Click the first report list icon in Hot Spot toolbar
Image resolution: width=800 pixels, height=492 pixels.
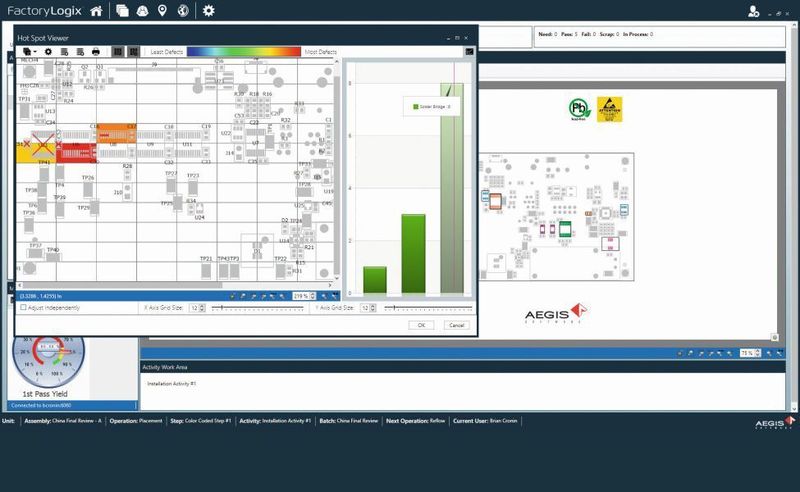(x=64, y=52)
